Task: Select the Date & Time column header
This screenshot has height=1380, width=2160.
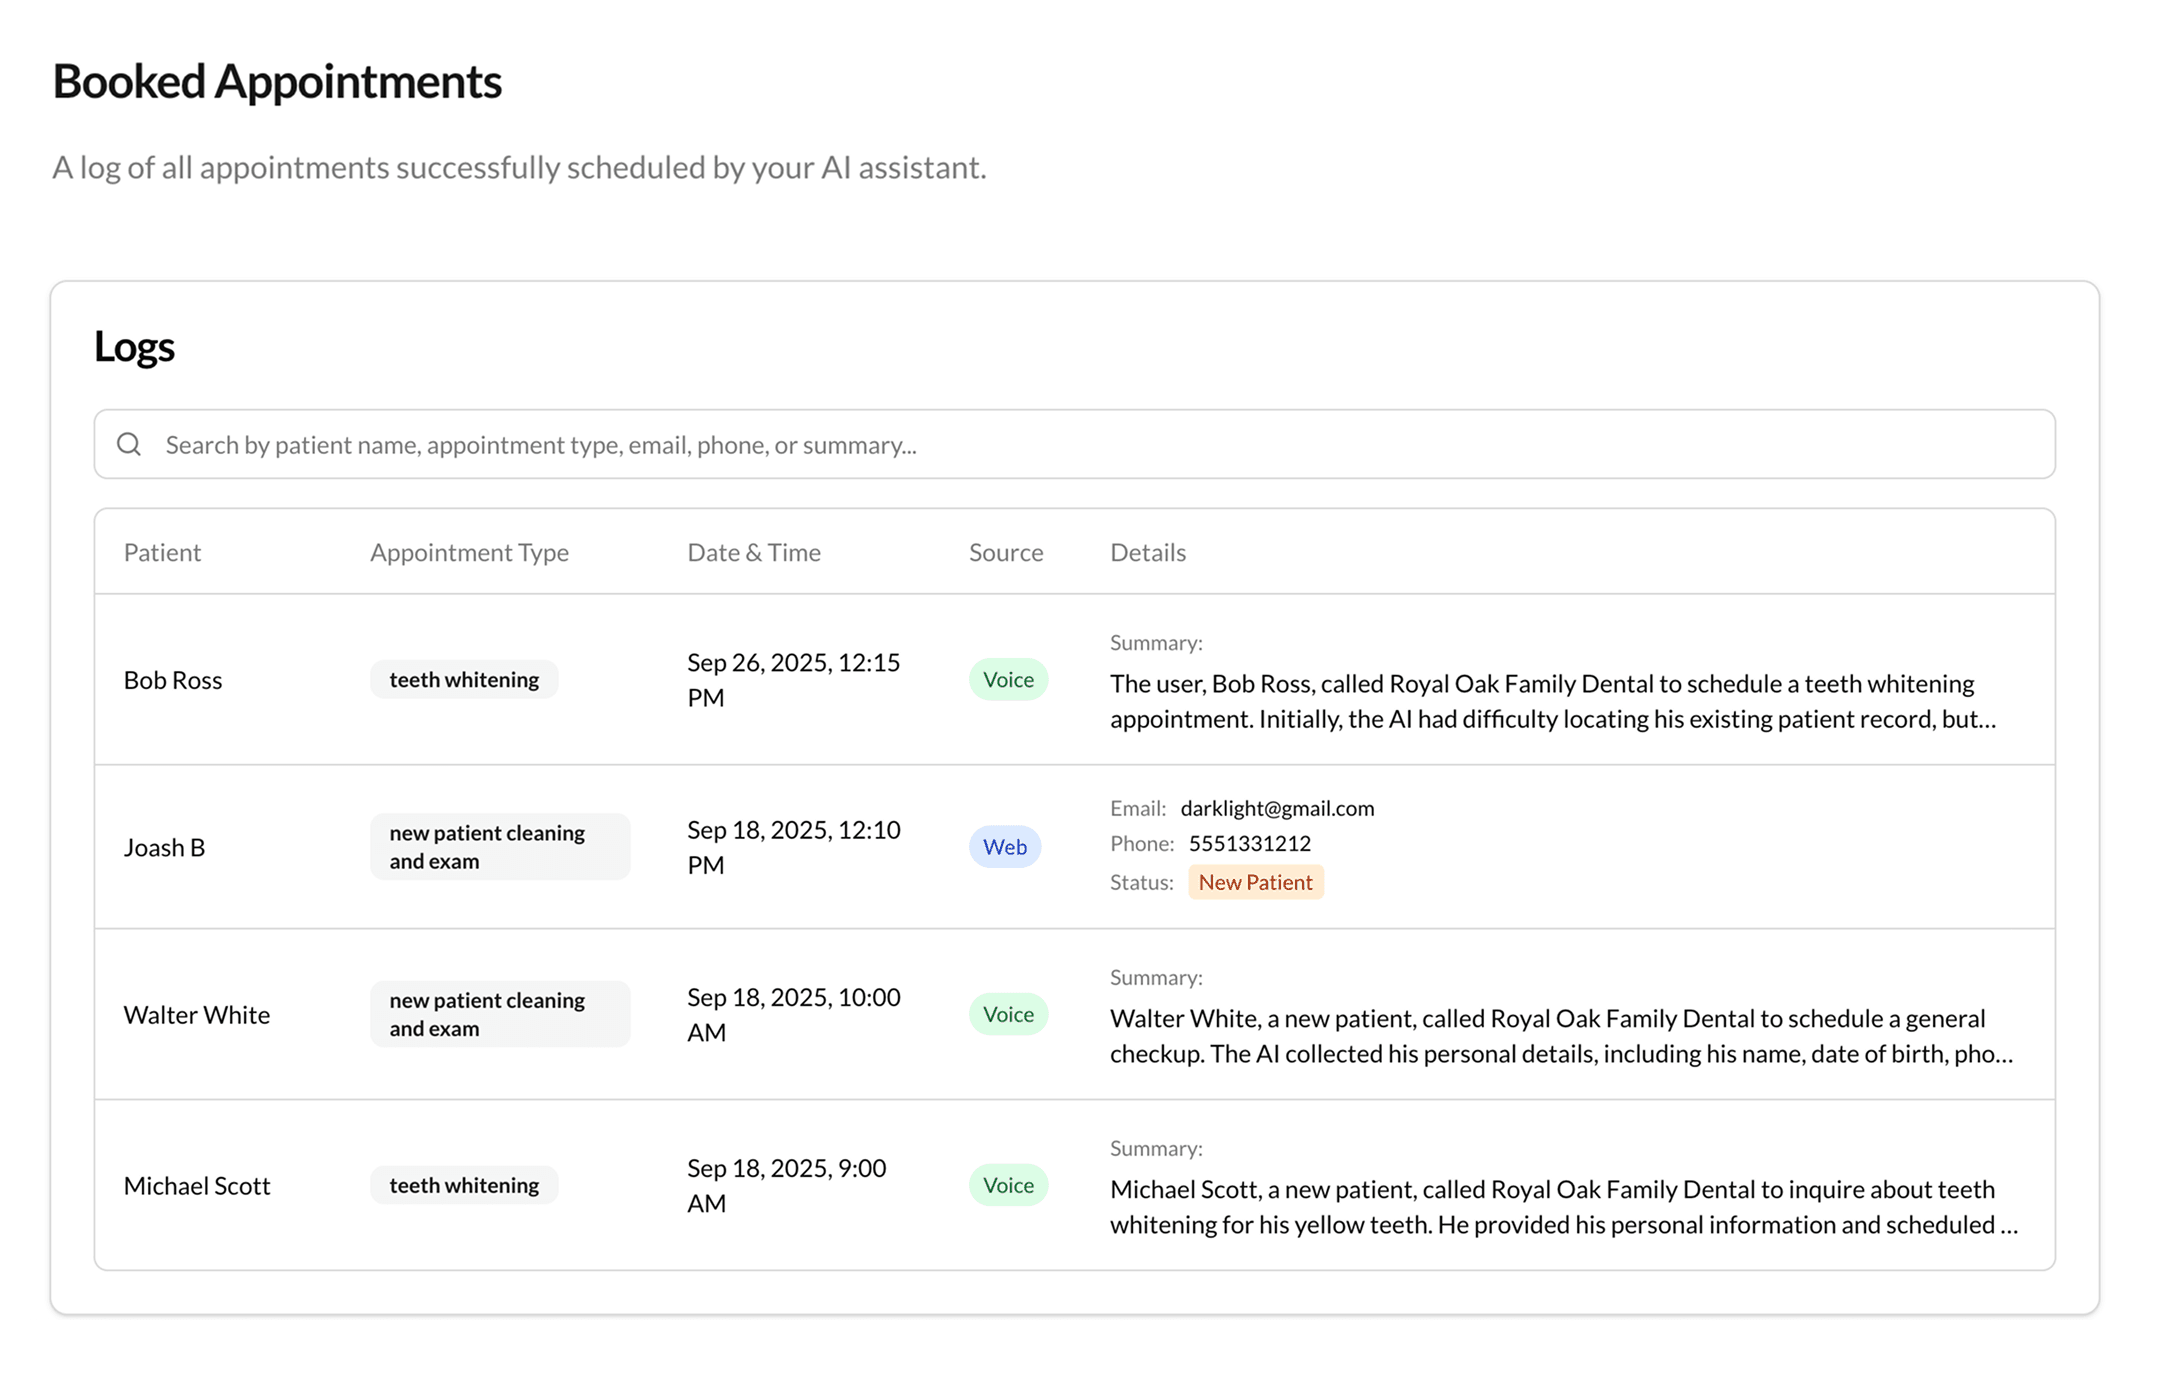Action: pos(754,552)
